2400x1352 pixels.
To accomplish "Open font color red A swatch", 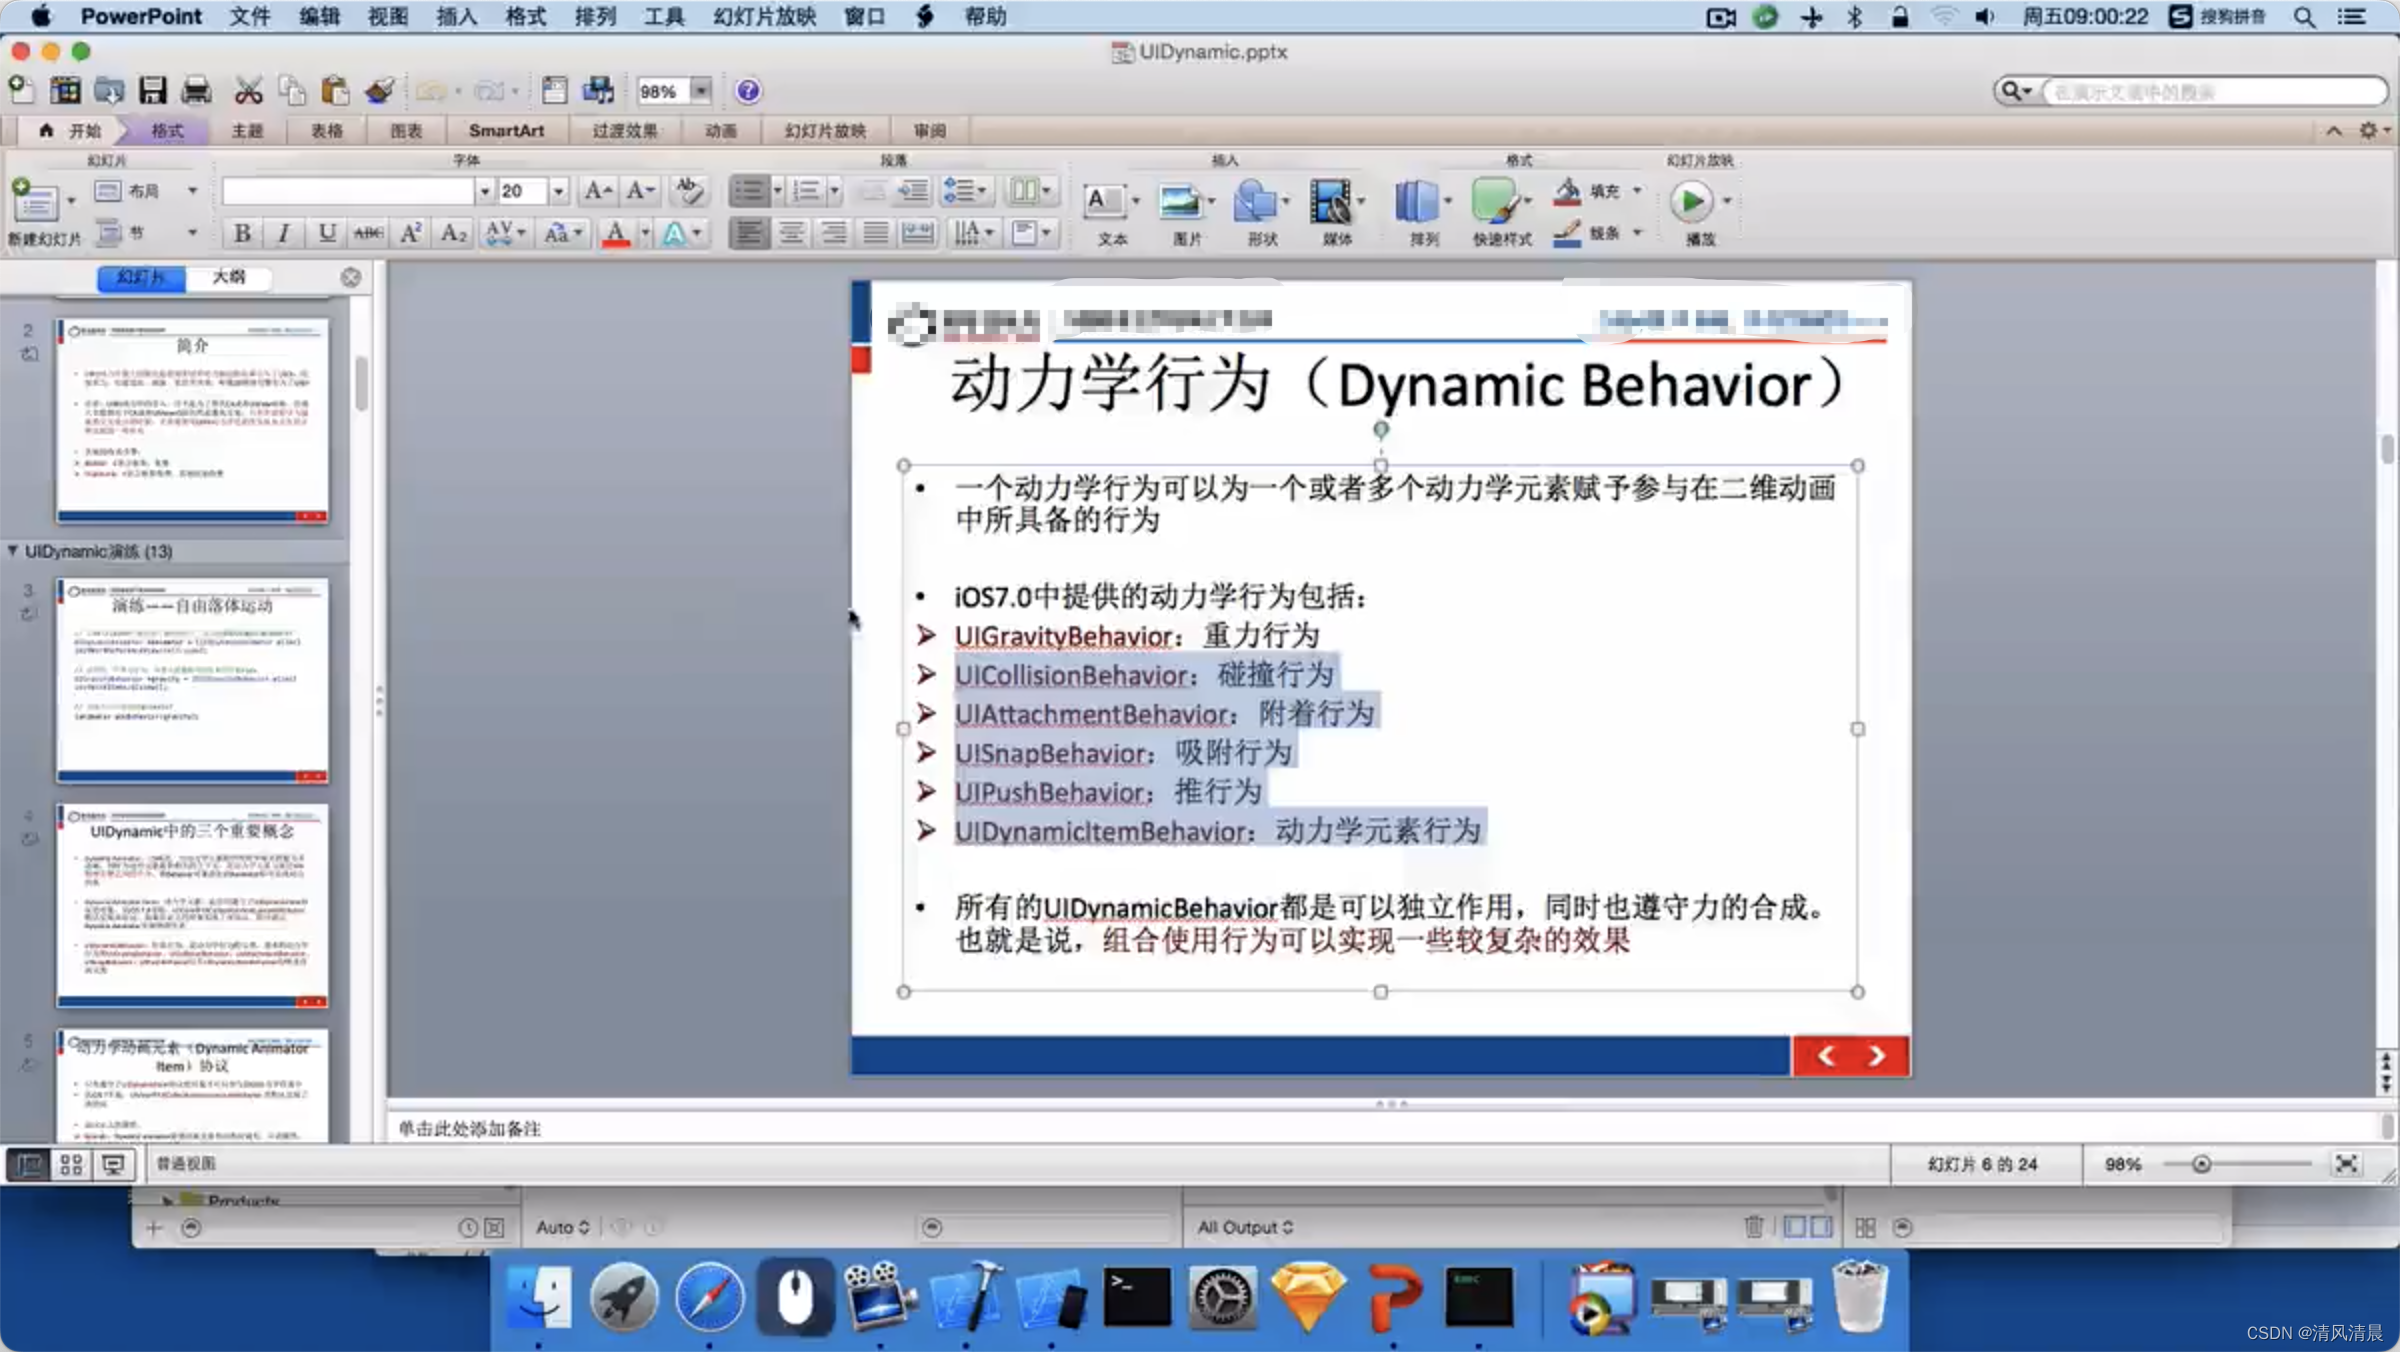I will 616,233.
